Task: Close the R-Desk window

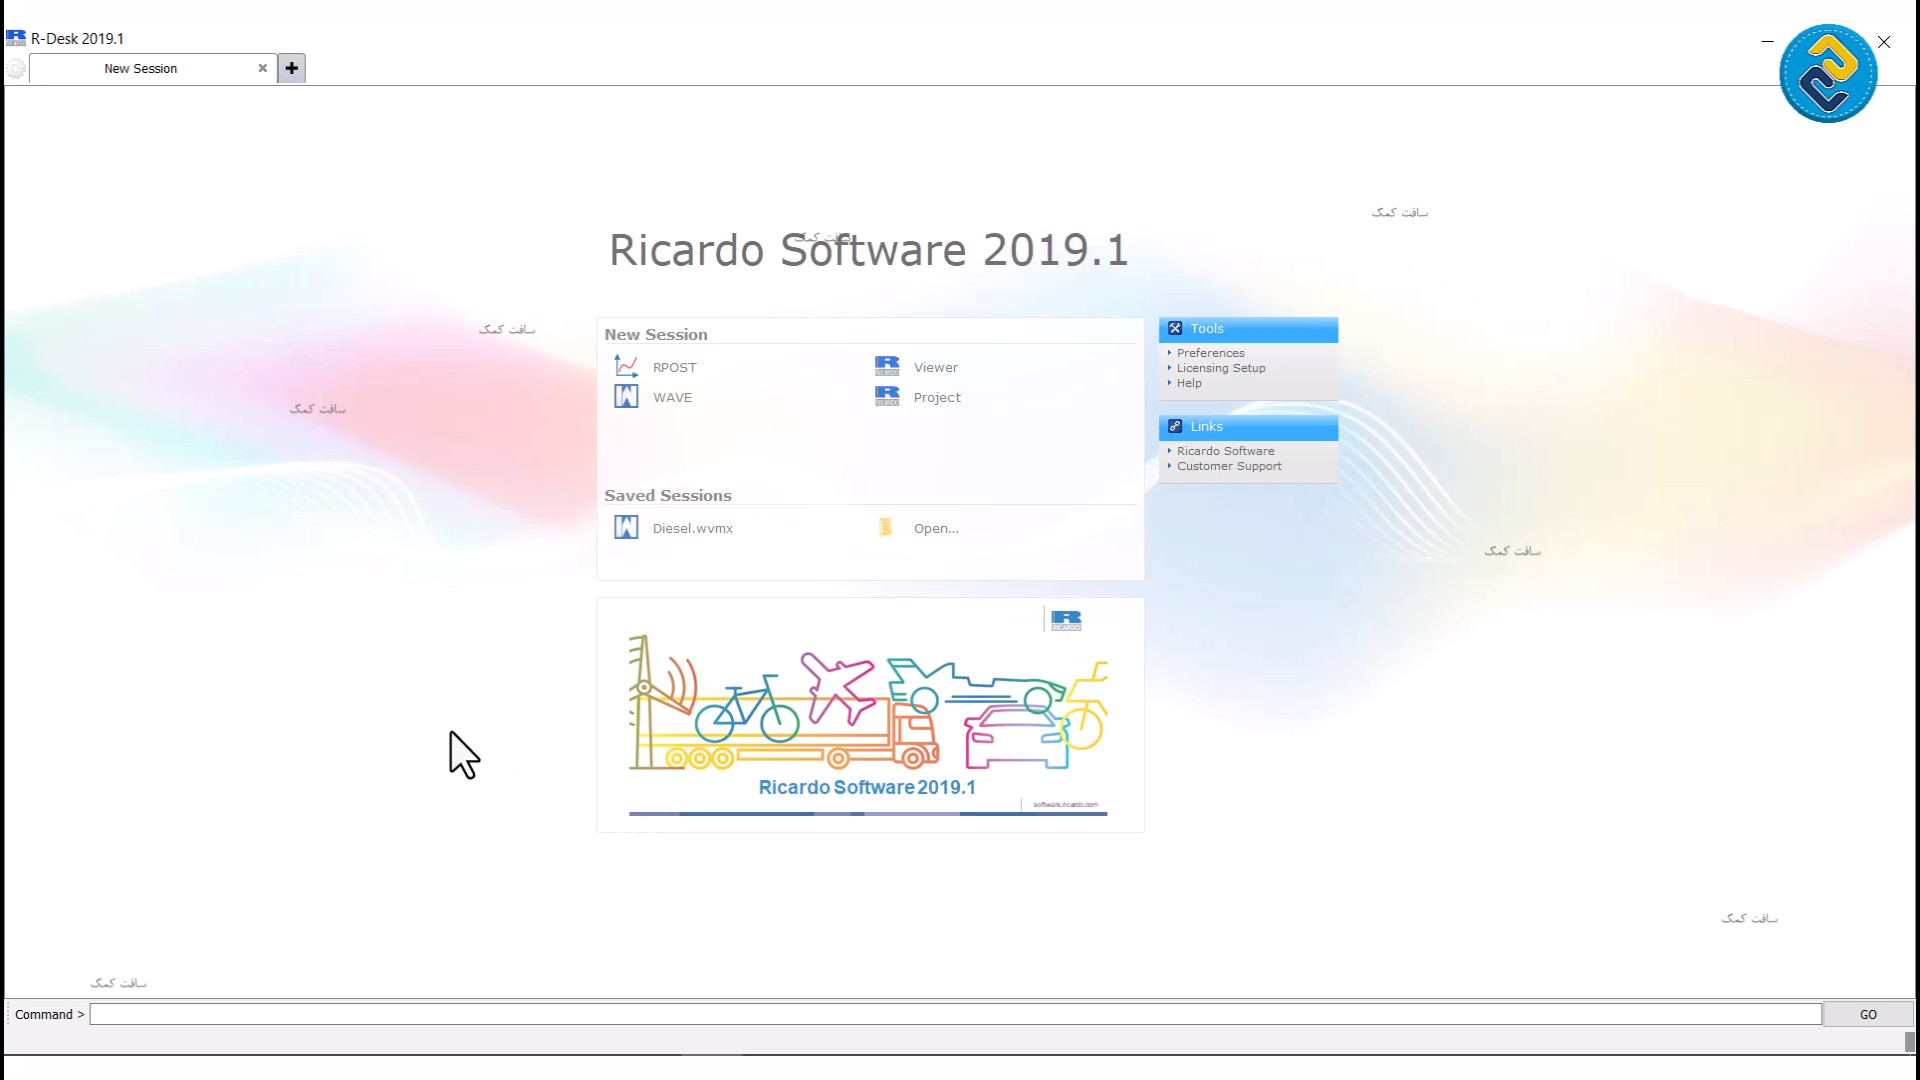Action: tap(1884, 42)
